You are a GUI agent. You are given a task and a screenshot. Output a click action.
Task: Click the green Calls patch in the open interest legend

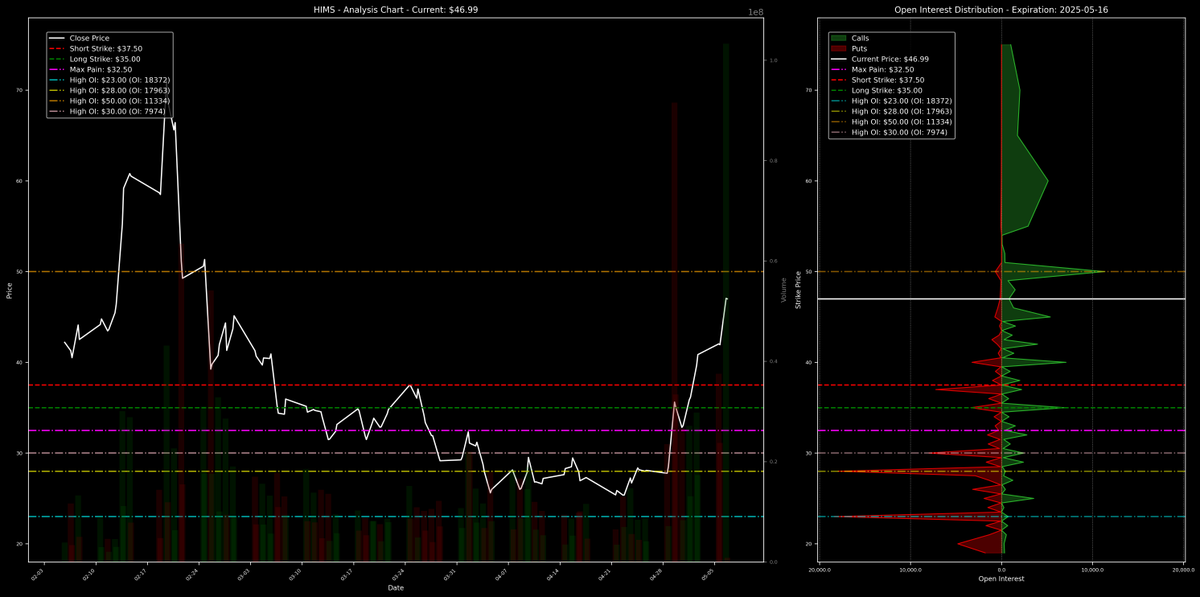(x=838, y=38)
